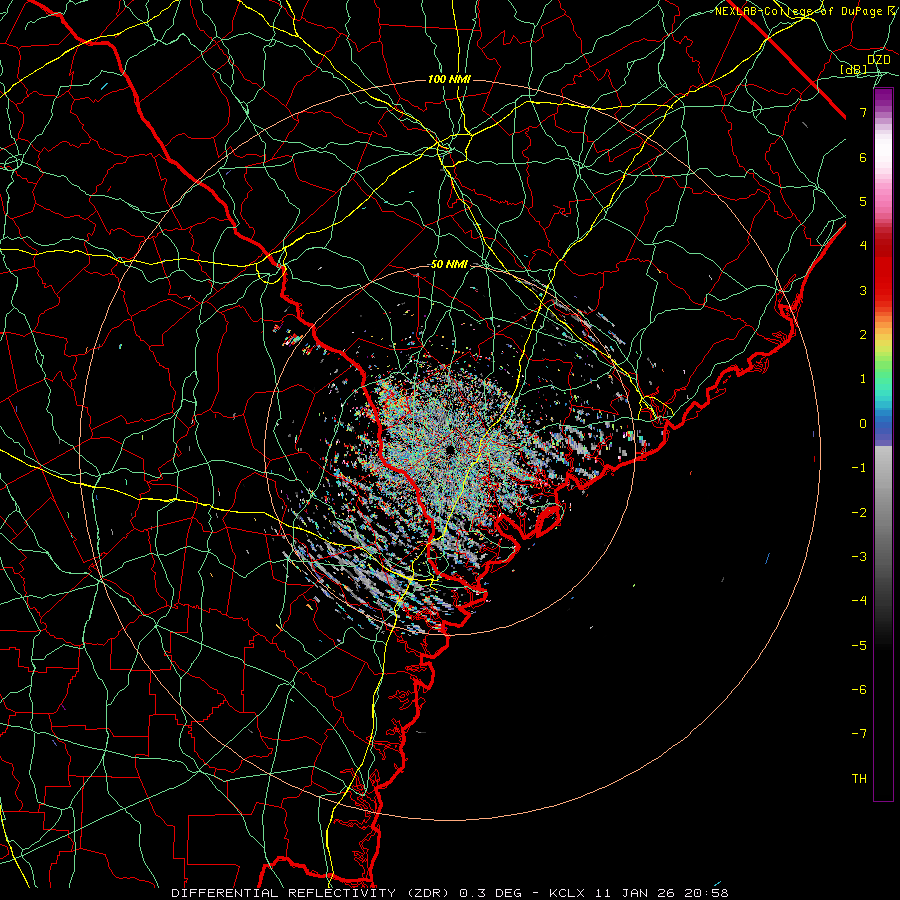The width and height of the screenshot is (900, 900).
Task: Click the positive "2" scale value
Action: [x=863, y=335]
